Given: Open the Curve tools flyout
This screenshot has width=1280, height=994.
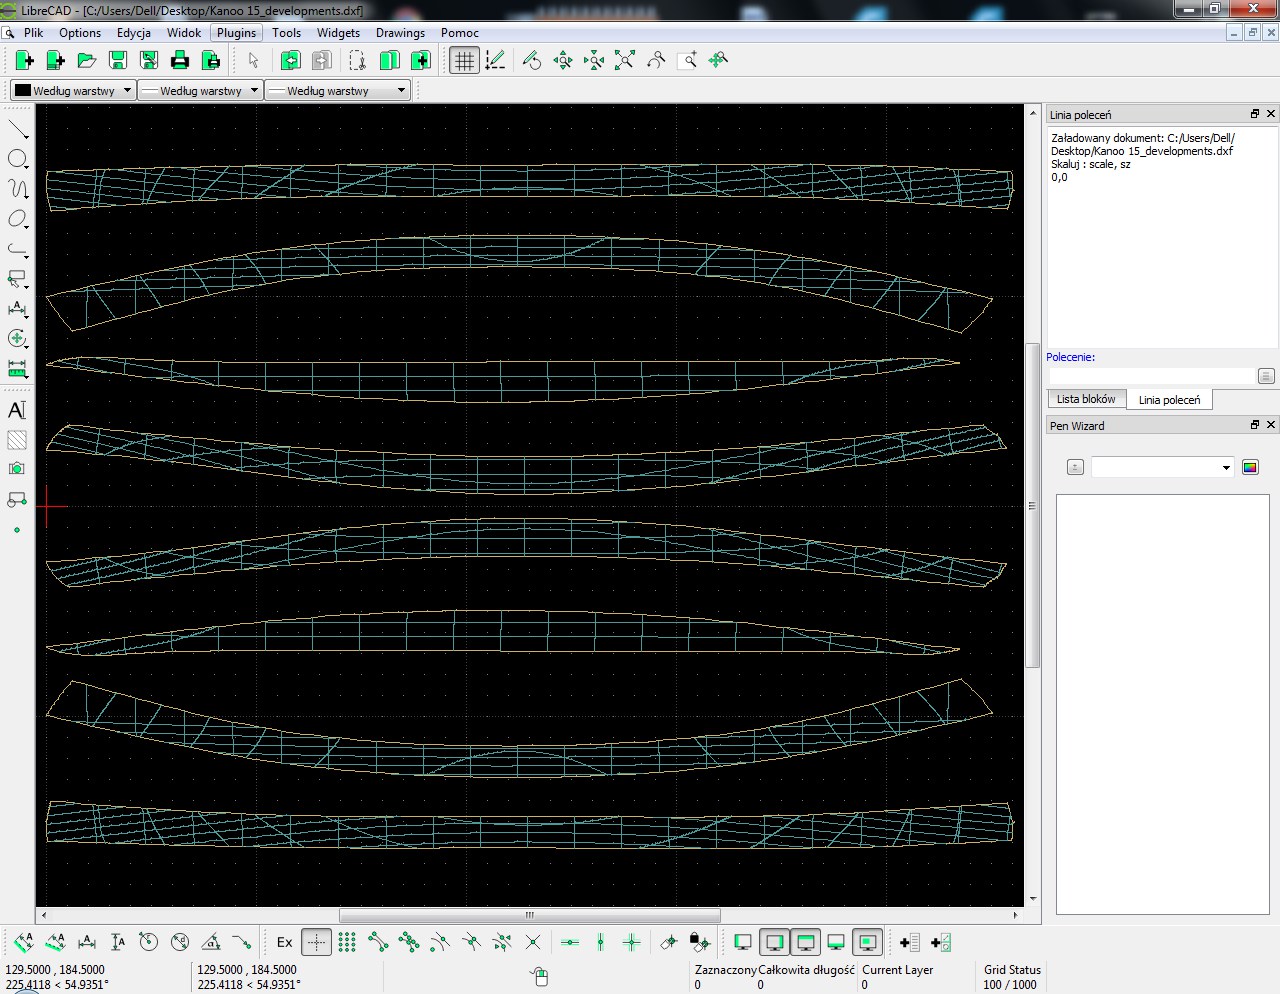Looking at the screenshot, I should point(18,189).
